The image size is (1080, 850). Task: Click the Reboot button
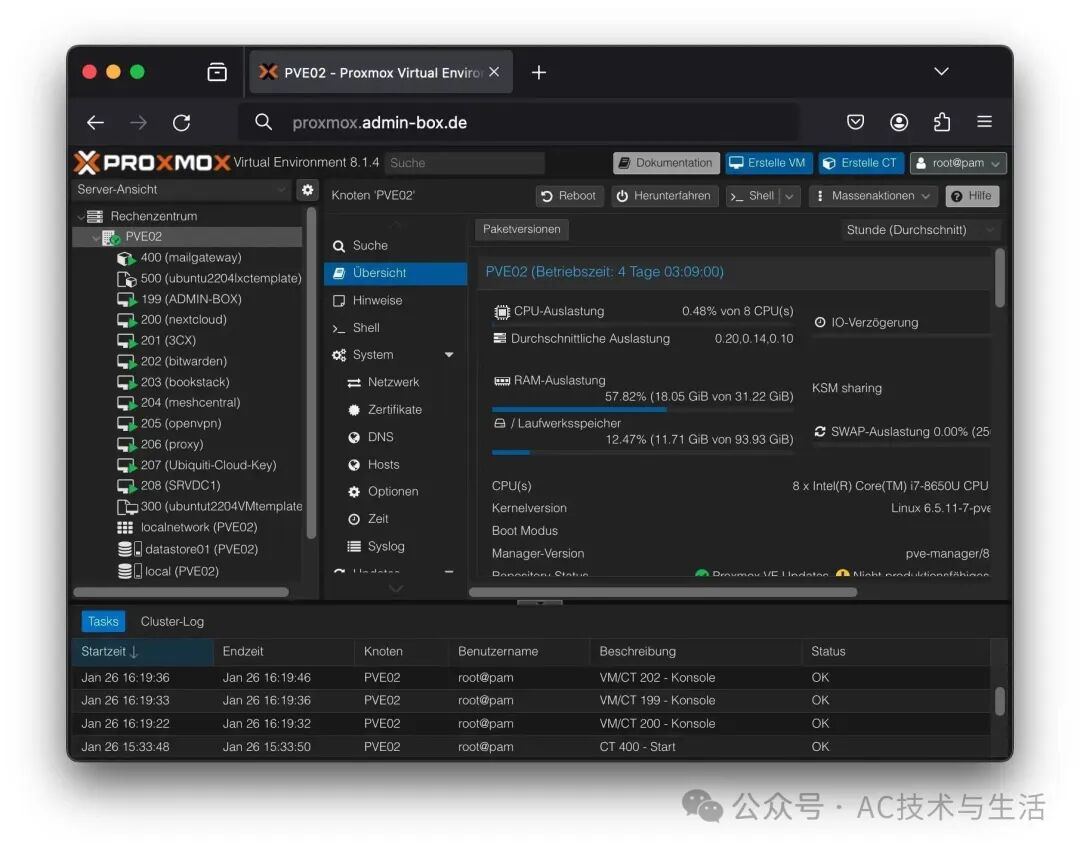click(569, 196)
